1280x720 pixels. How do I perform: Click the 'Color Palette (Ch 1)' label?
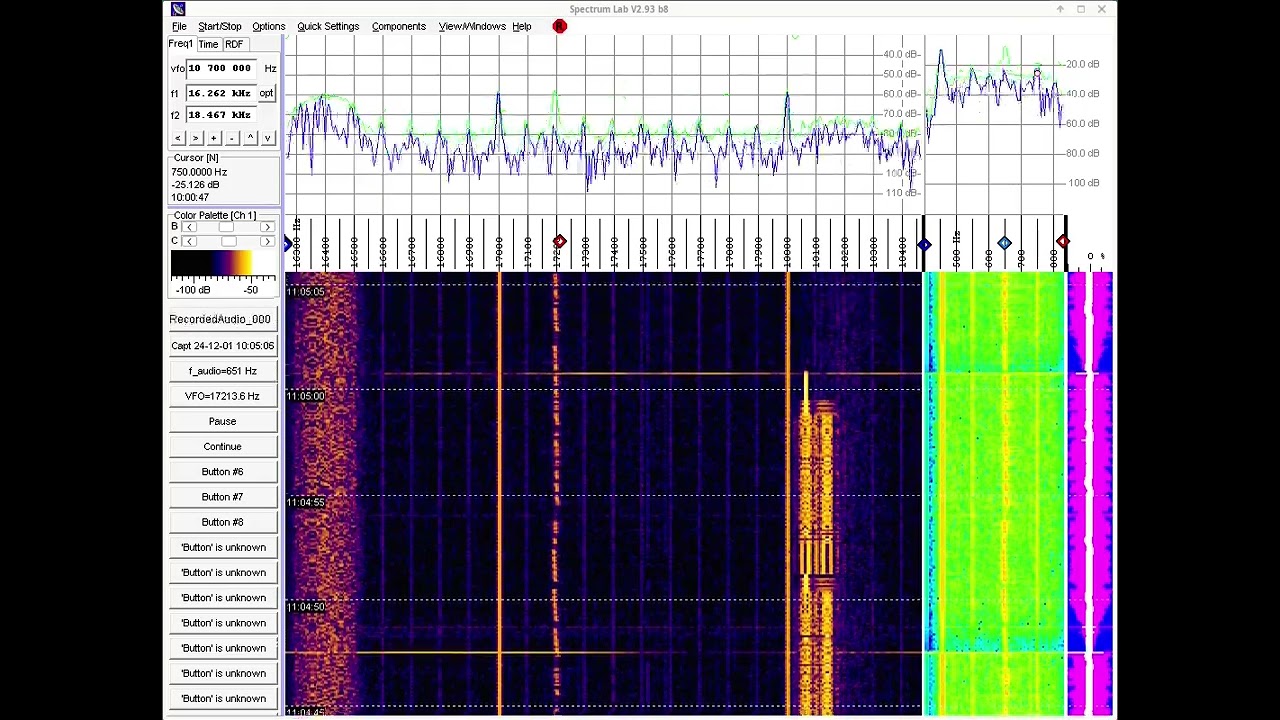[x=215, y=215]
